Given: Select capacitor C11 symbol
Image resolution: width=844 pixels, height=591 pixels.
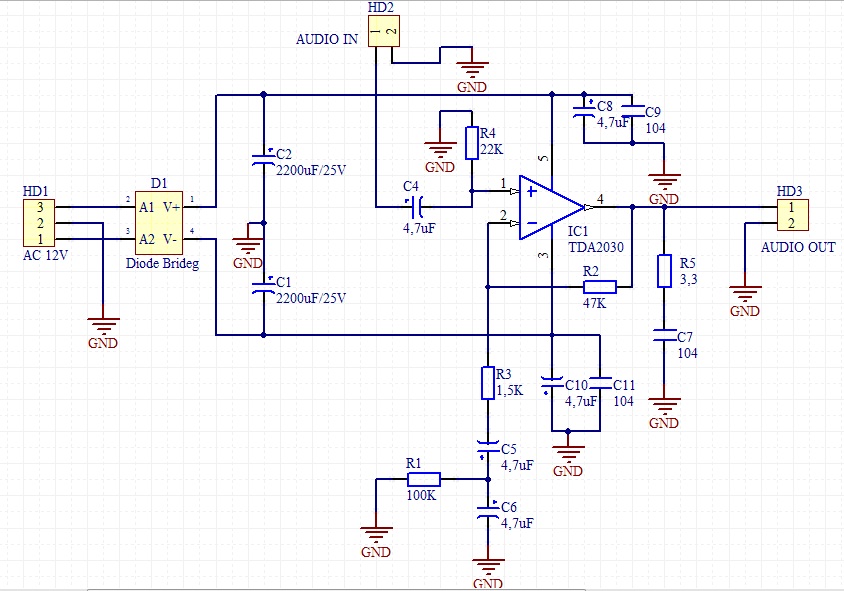Looking at the screenshot, I should 600,383.
